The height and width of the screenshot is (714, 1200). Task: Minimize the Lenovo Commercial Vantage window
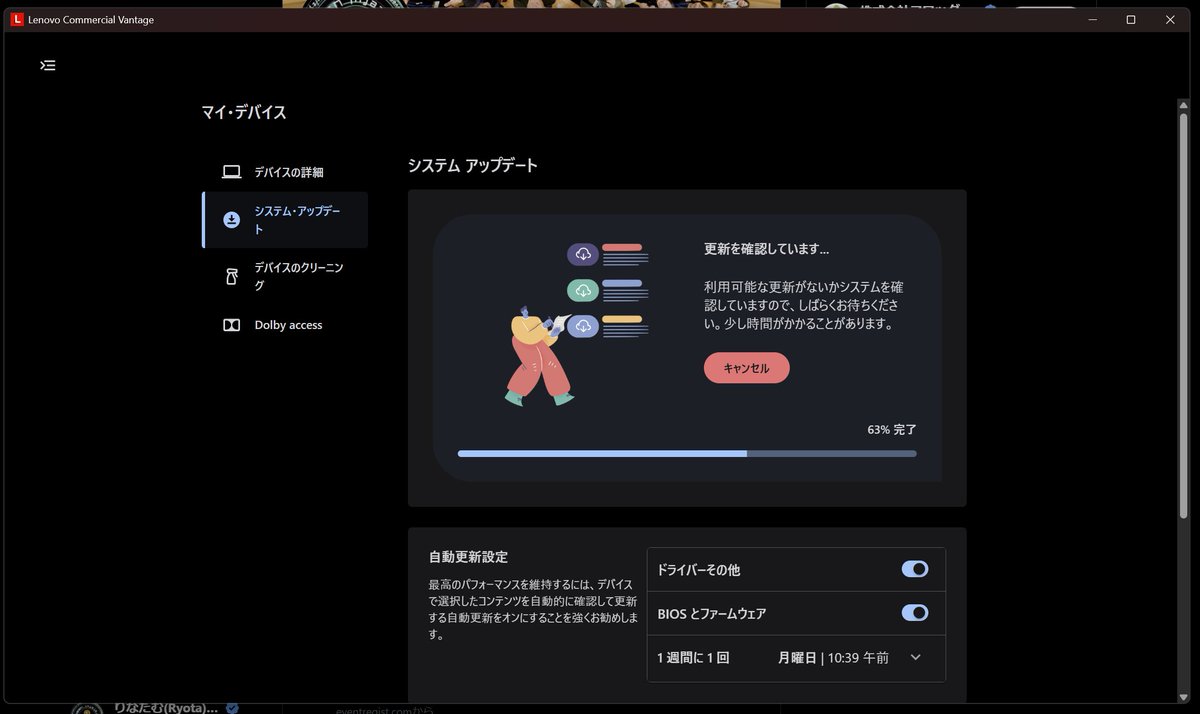click(1093, 20)
